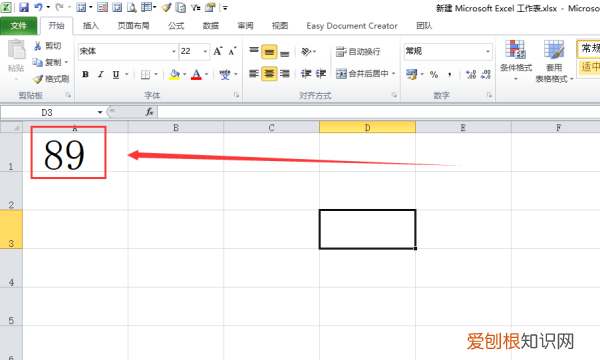
Task: Open the print preview magnifier icon
Action: click(x=132, y=7)
